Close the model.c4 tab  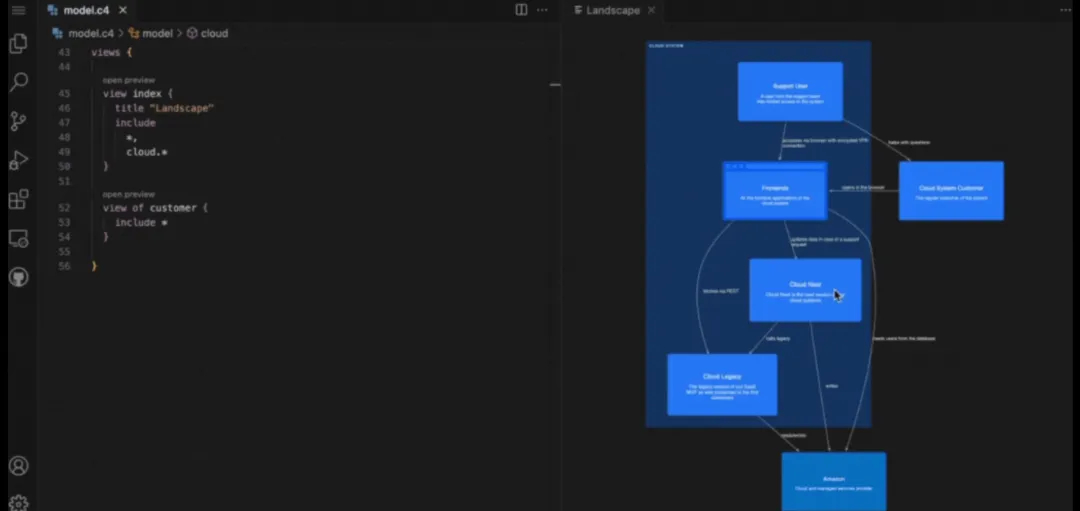[123, 10]
